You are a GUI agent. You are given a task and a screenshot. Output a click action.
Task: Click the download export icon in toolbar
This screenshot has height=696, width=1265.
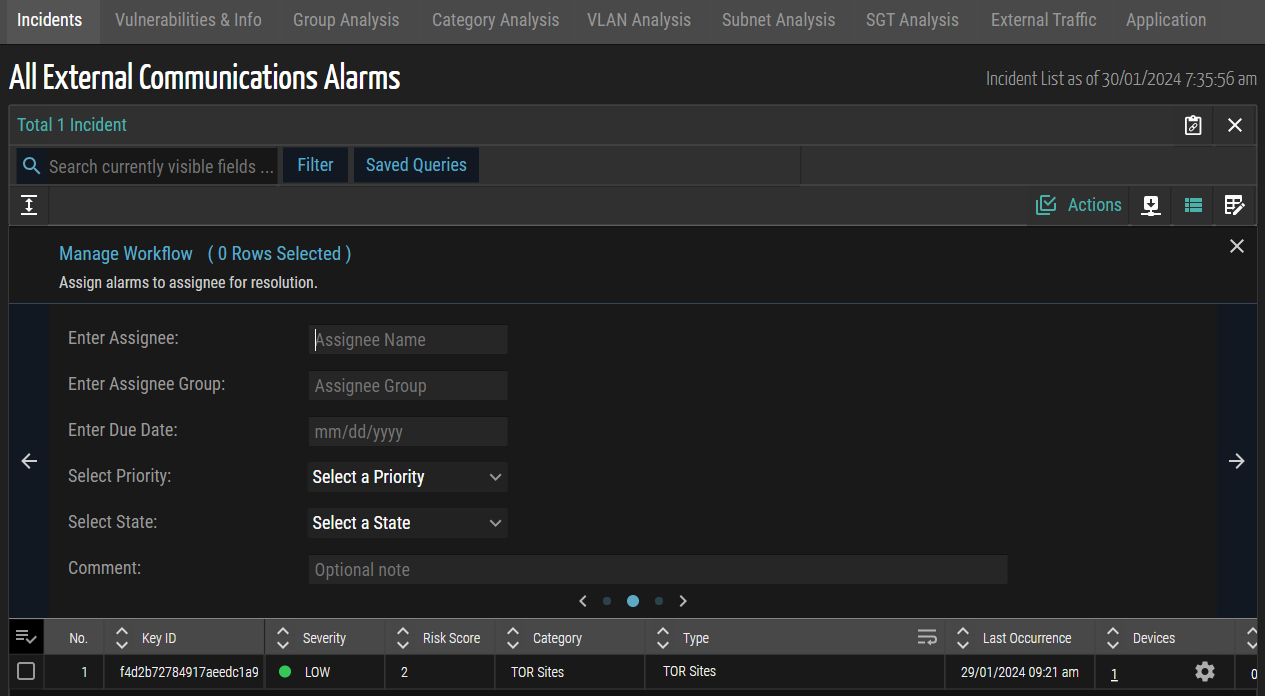pos(1151,205)
